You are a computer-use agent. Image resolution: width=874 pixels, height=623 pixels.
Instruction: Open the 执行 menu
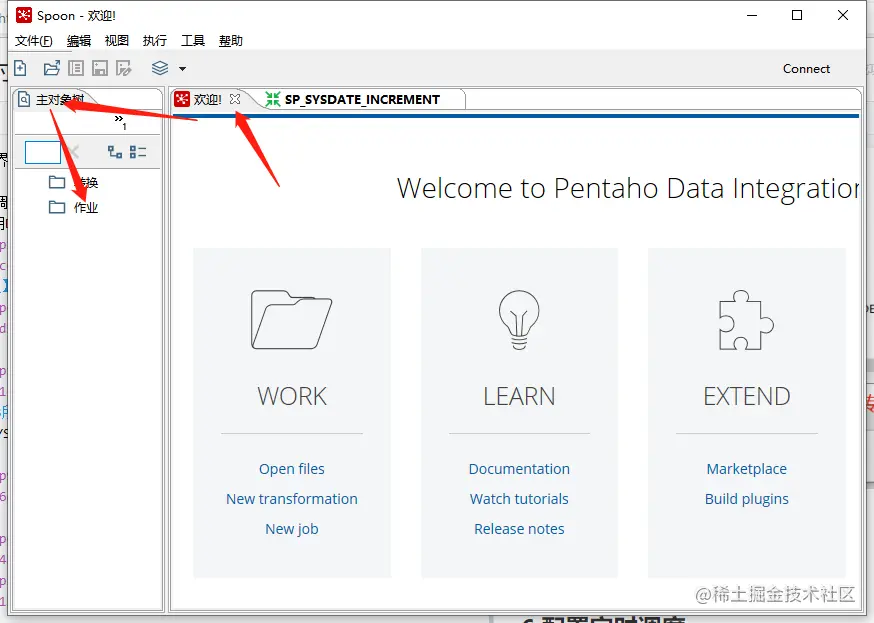(x=154, y=41)
